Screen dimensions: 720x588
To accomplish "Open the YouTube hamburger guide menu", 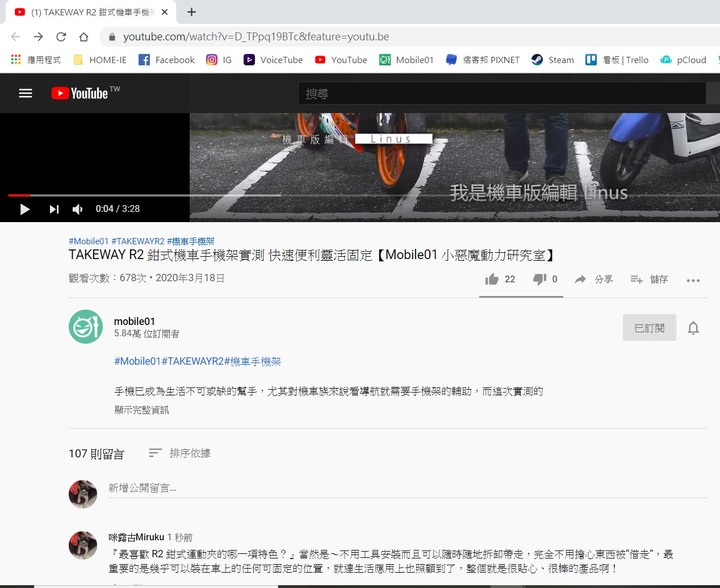I will click(25, 94).
